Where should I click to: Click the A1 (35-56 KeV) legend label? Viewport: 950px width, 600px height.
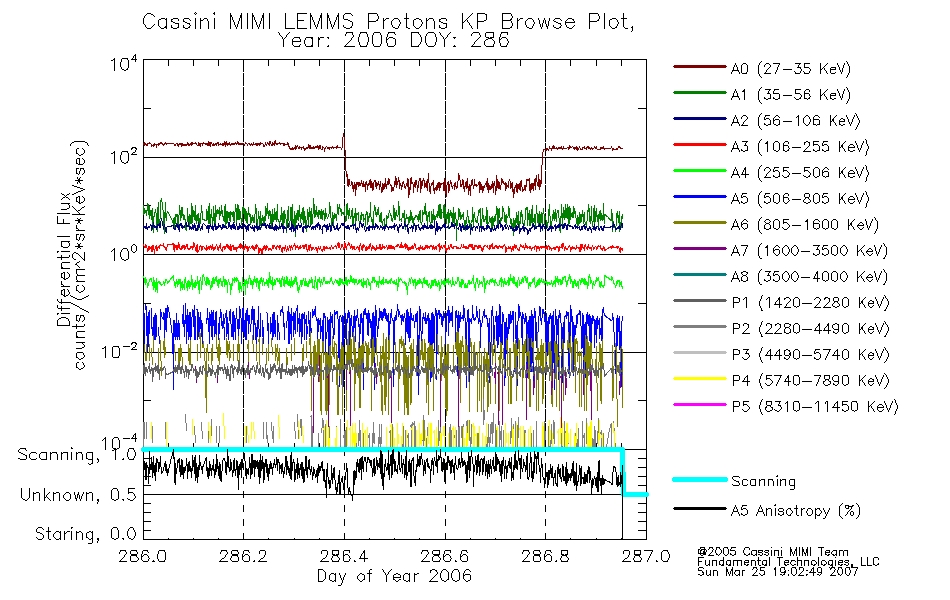(791, 95)
